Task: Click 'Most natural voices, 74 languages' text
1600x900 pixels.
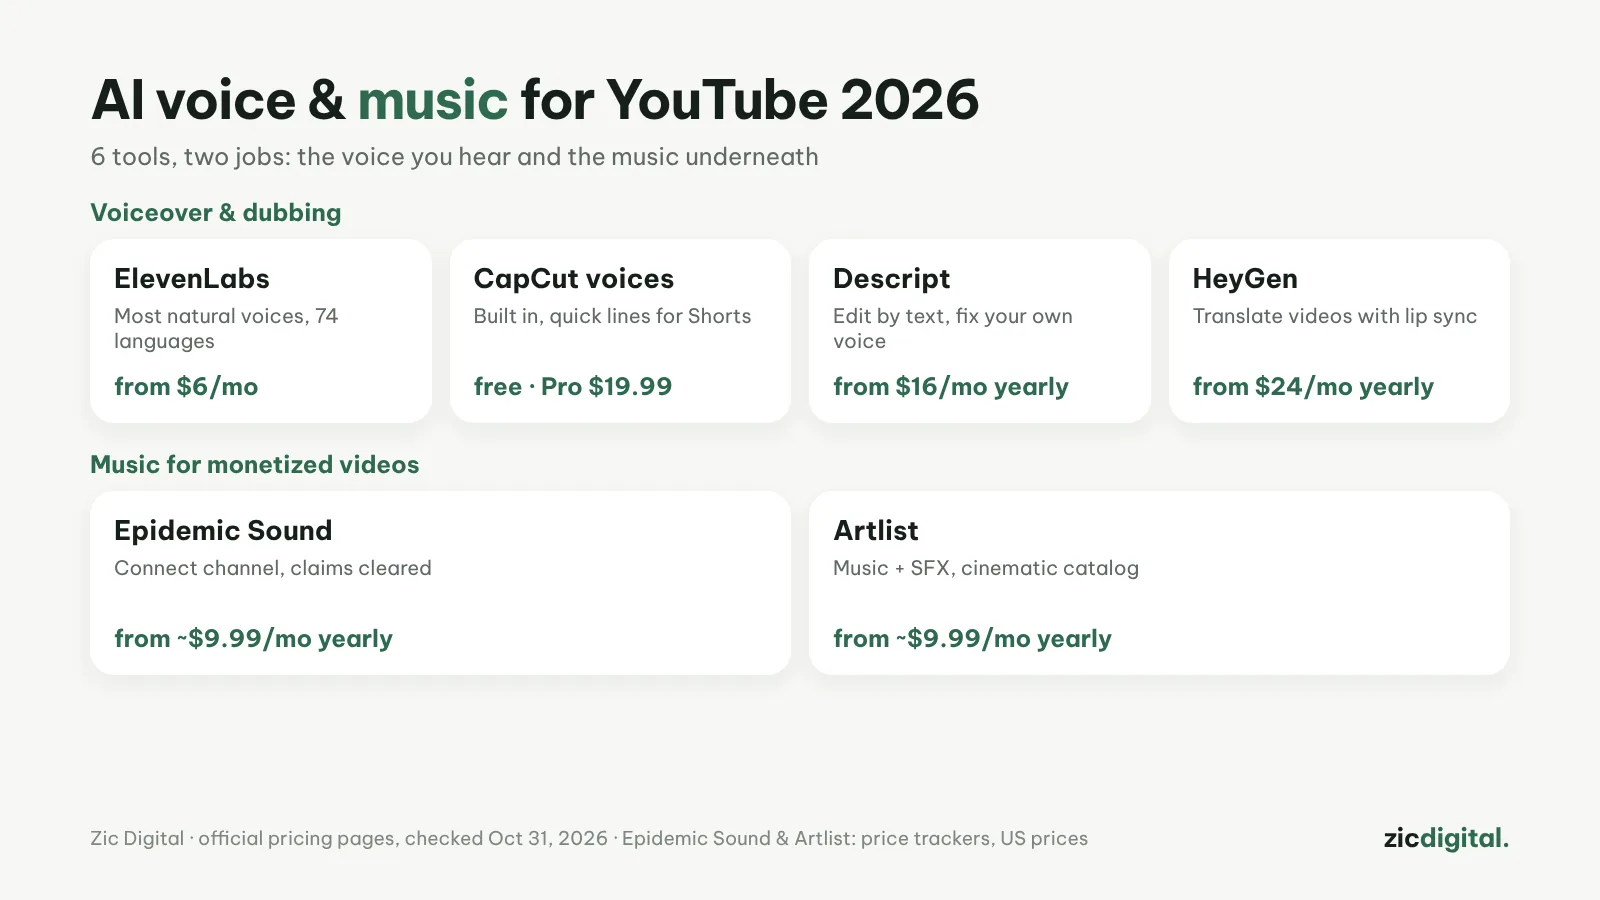Action: click(226, 328)
